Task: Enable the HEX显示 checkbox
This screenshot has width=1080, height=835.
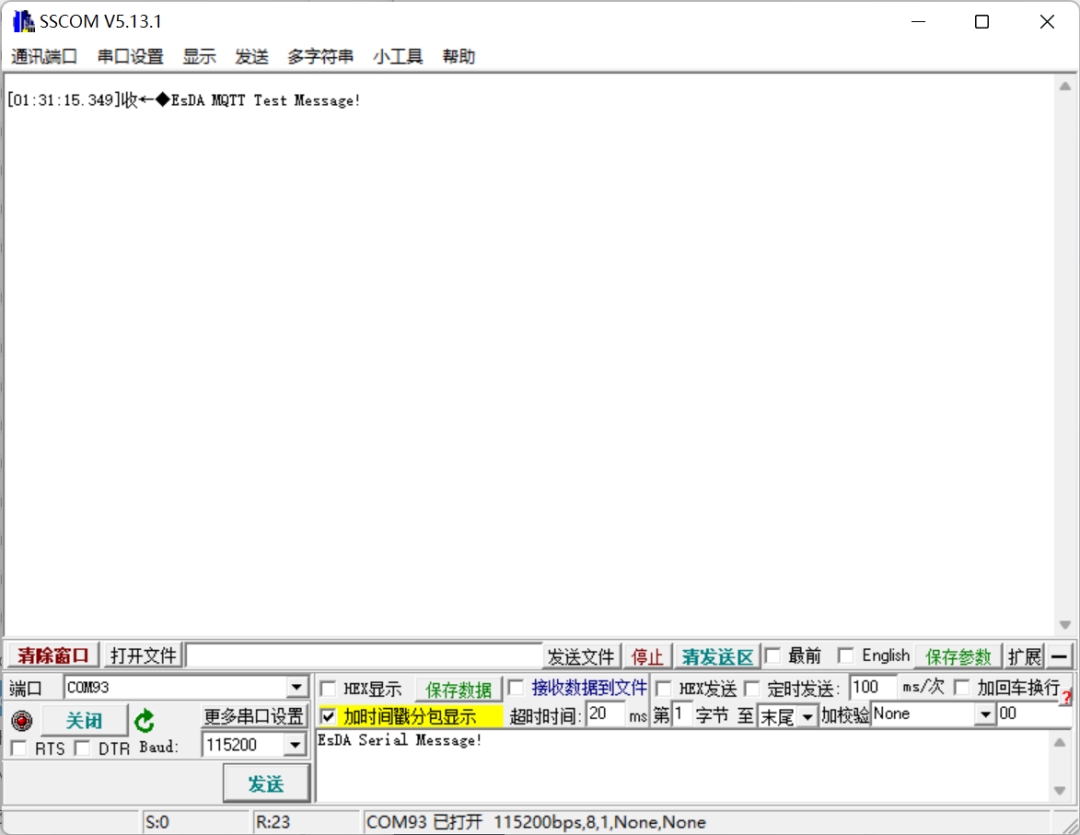Action: coord(328,688)
